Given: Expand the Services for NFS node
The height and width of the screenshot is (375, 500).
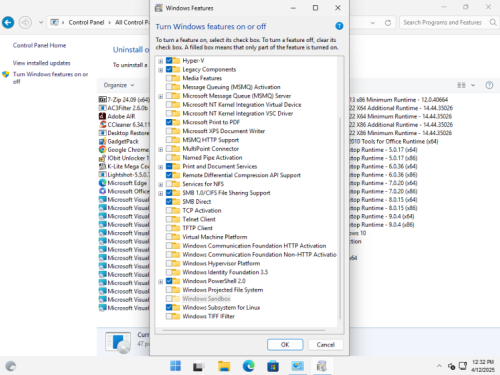Looking at the screenshot, I should pyautogui.click(x=161, y=184).
